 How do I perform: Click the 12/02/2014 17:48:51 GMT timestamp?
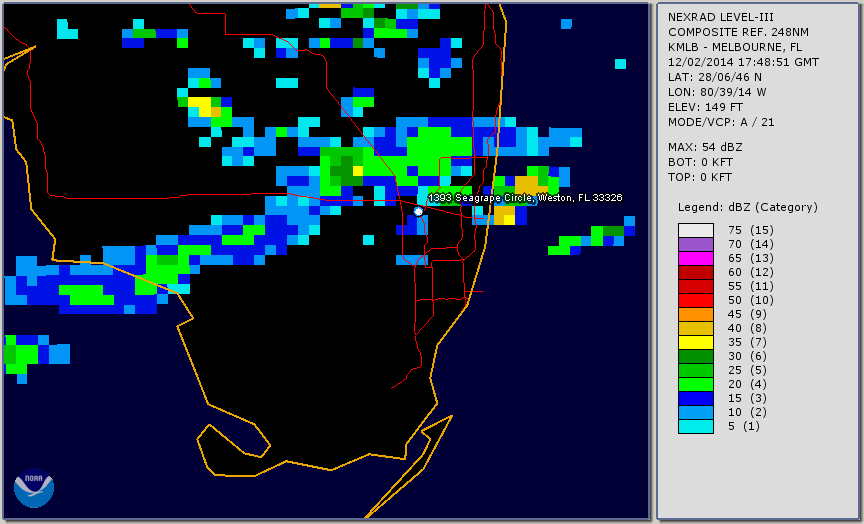[x=743, y=62]
